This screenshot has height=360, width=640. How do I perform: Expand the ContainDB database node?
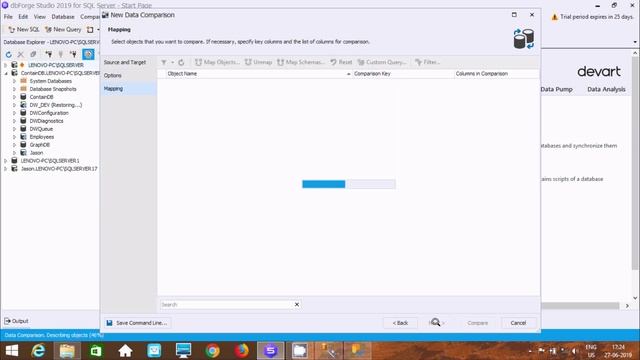[14, 97]
